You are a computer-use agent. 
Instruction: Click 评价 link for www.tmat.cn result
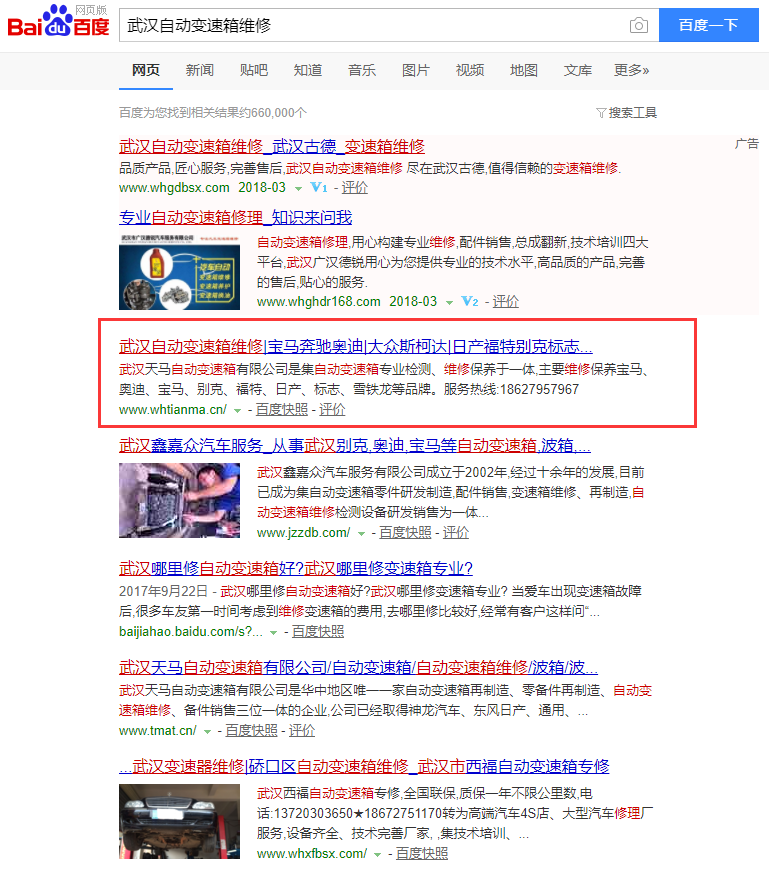[301, 731]
